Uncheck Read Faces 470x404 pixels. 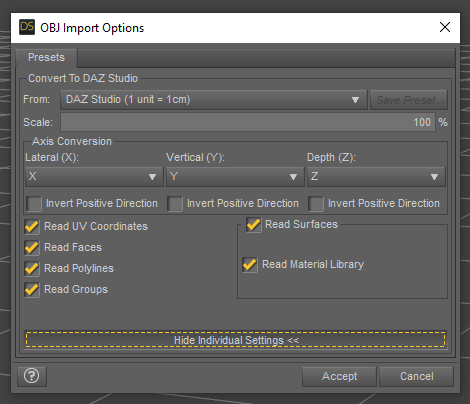tap(32, 248)
